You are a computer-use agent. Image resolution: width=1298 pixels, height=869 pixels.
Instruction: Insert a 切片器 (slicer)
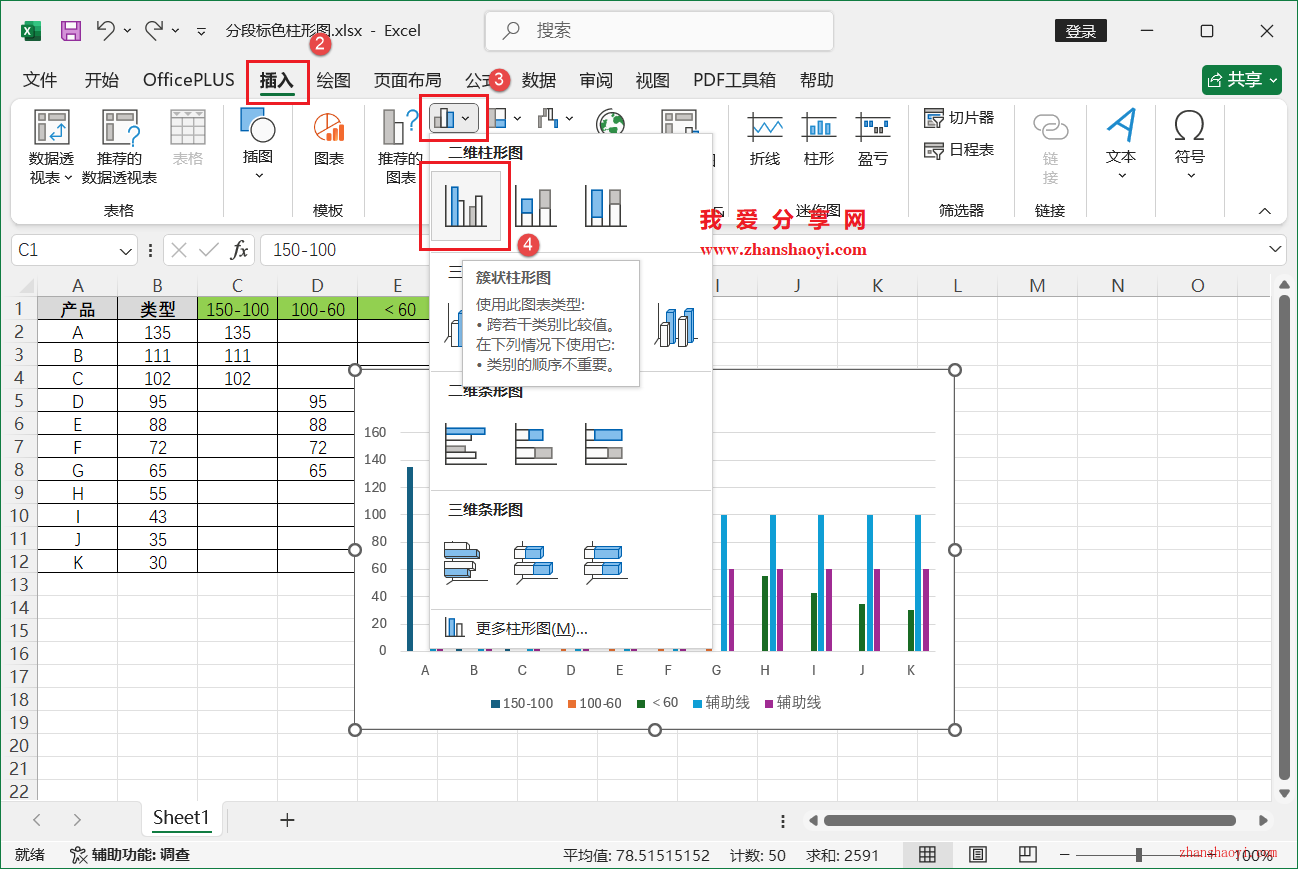click(x=958, y=117)
